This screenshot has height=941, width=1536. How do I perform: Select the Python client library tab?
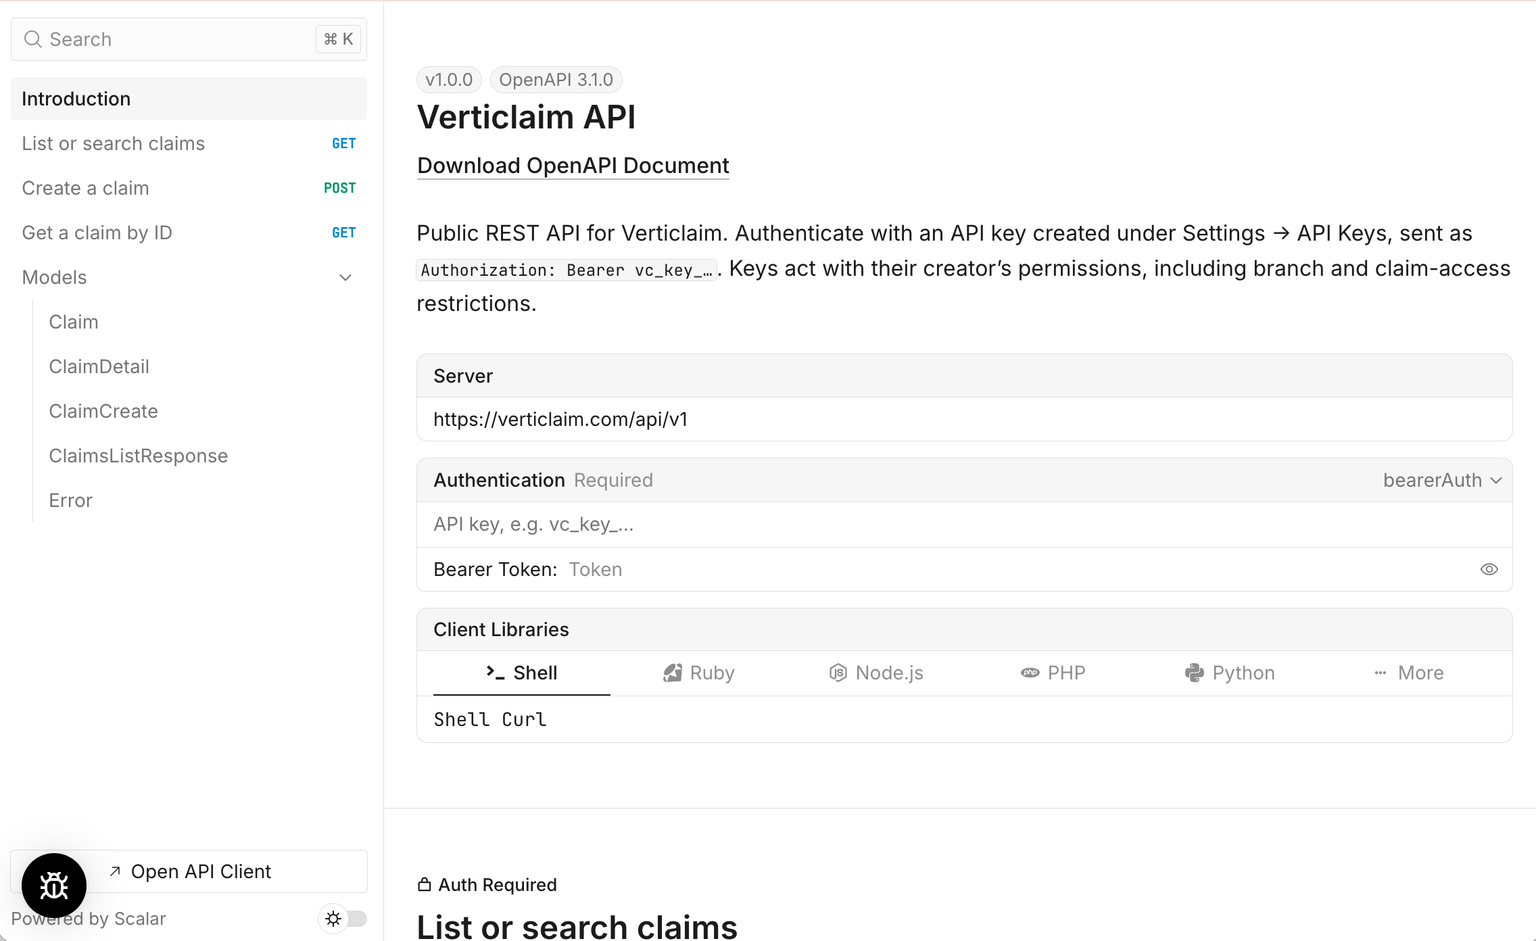[1230, 673]
